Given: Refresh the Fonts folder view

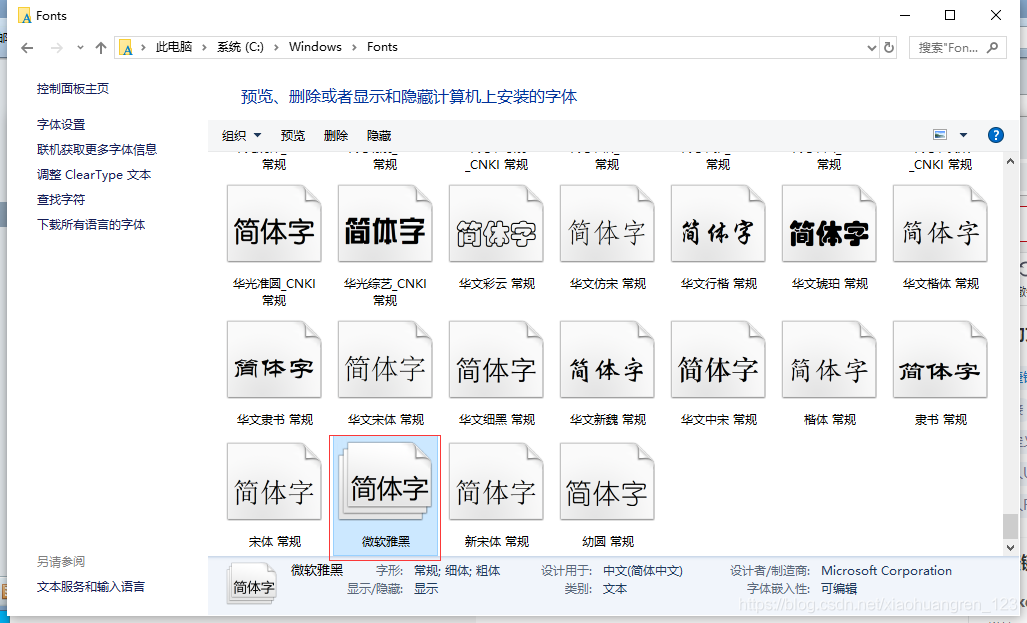Looking at the screenshot, I should point(889,47).
